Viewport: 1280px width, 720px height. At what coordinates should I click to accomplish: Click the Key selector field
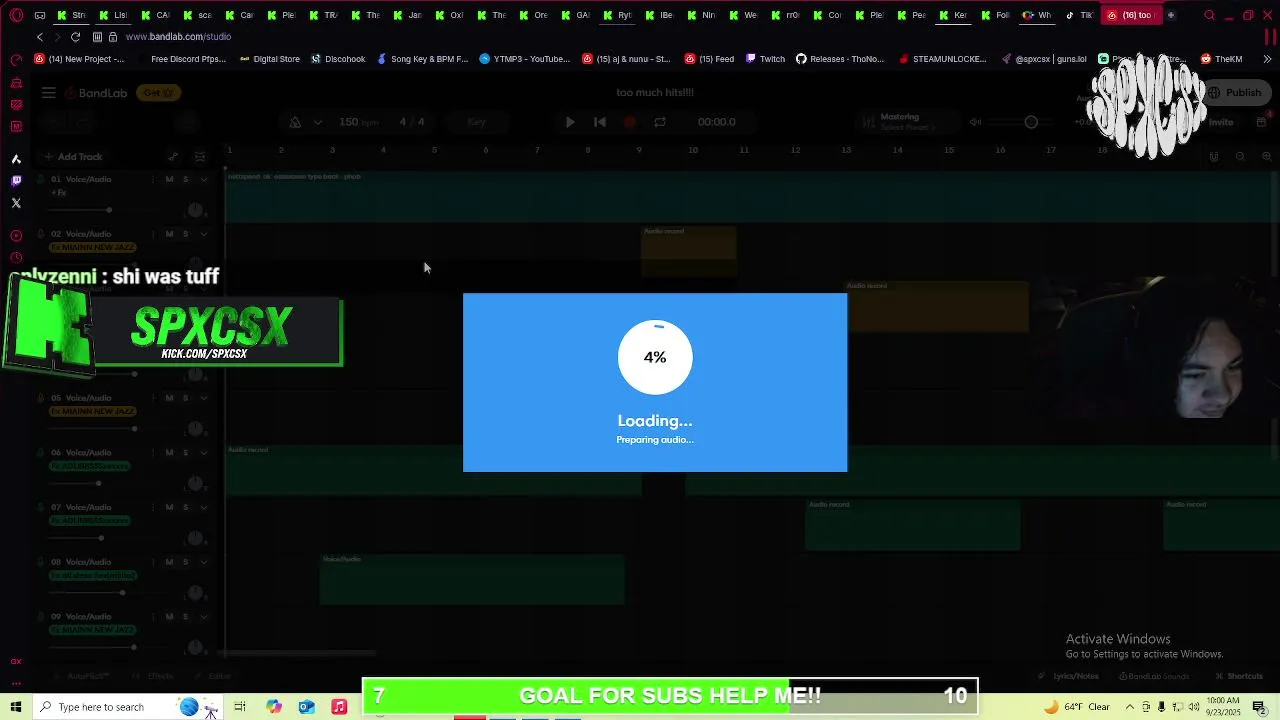477,122
